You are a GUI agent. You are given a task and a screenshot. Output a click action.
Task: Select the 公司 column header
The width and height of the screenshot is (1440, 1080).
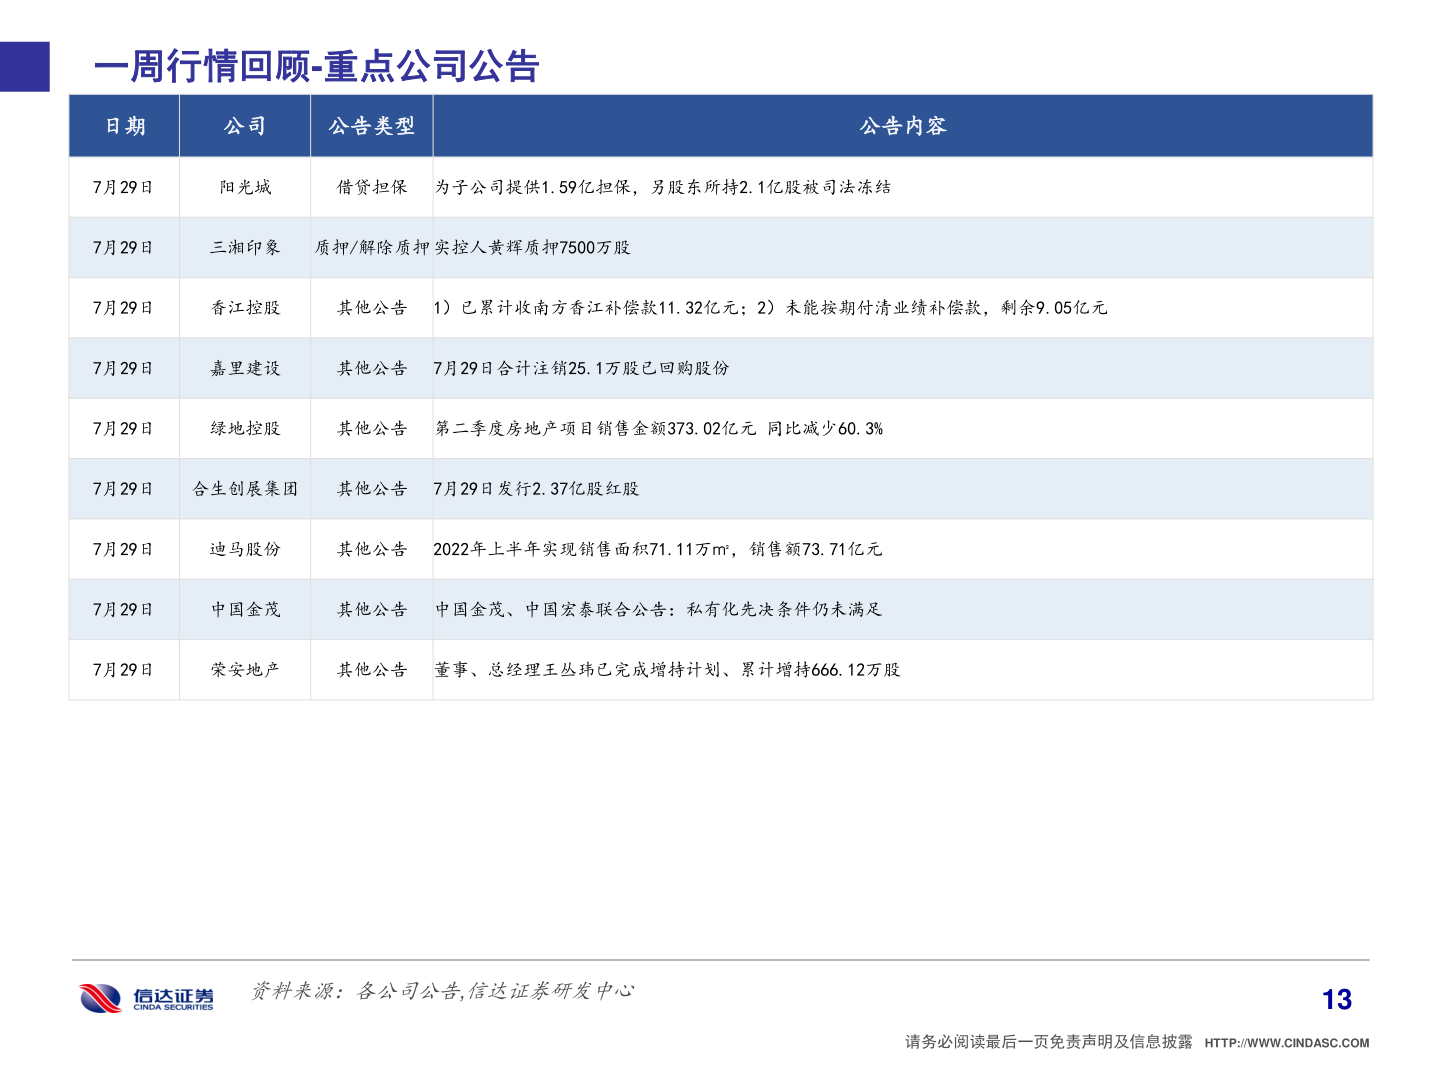244,126
